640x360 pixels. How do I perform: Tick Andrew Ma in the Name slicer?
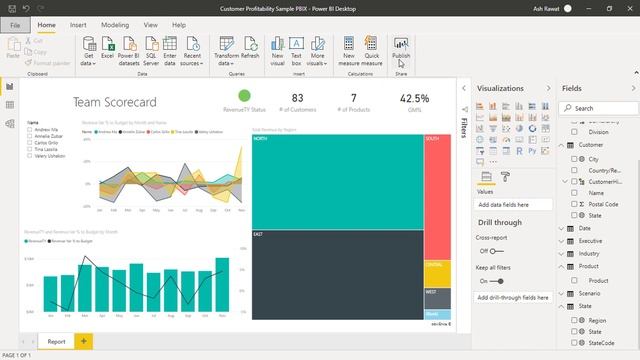coord(29,129)
